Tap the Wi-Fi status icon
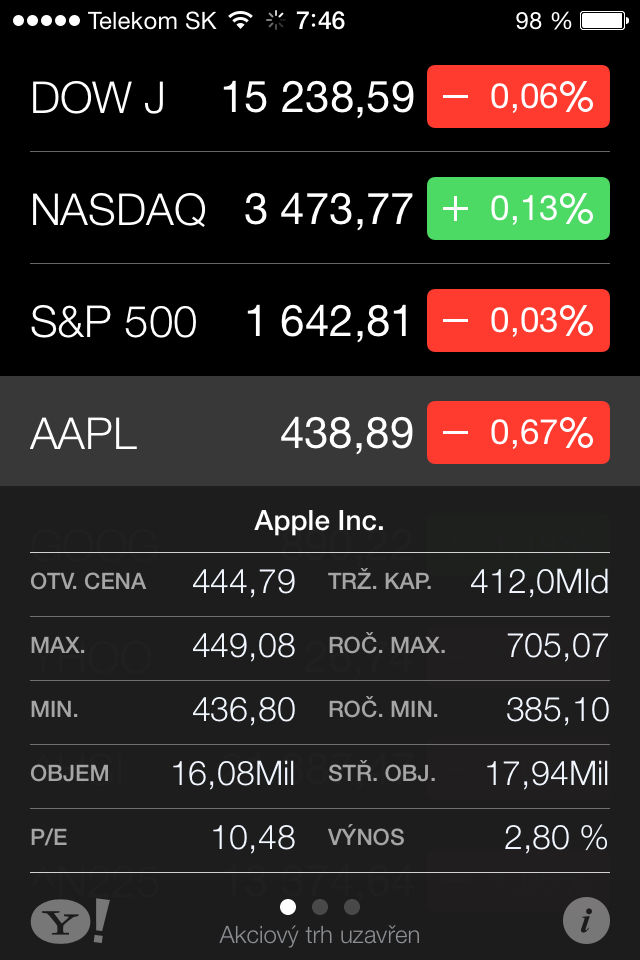 pos(240,21)
